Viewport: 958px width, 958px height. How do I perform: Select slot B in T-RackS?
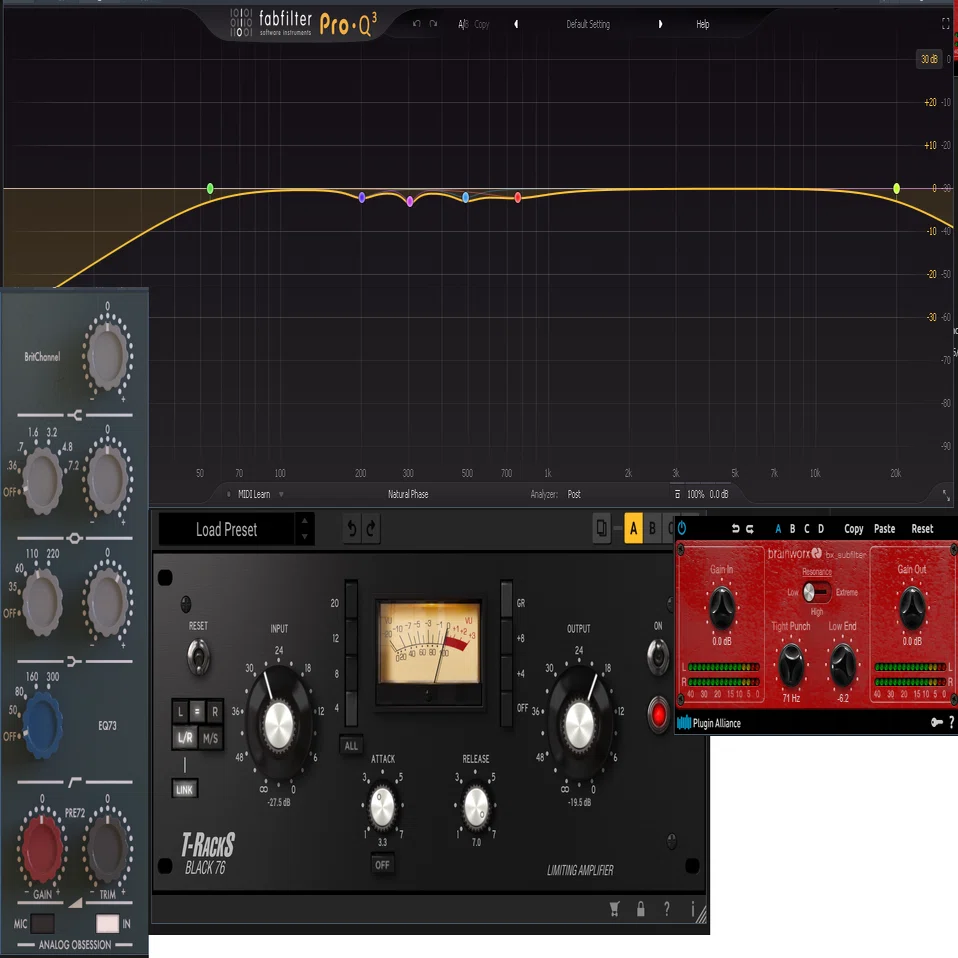[x=652, y=528]
